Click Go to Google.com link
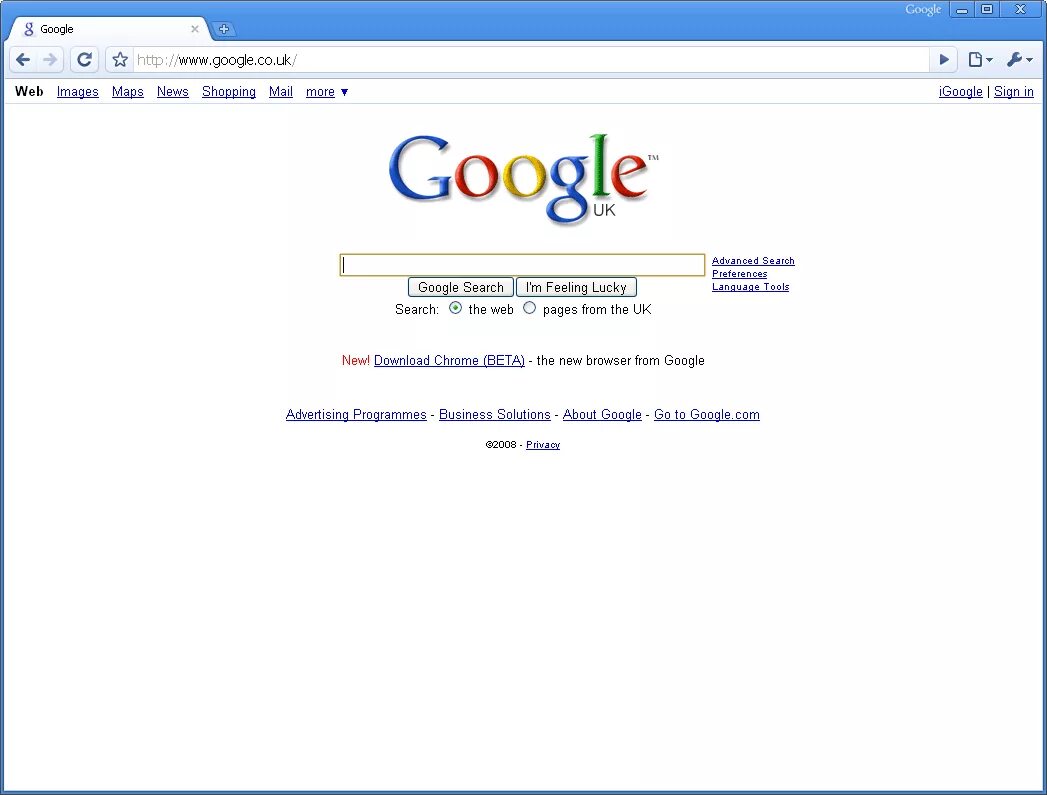Viewport: 1047px width, 795px height. coord(706,415)
